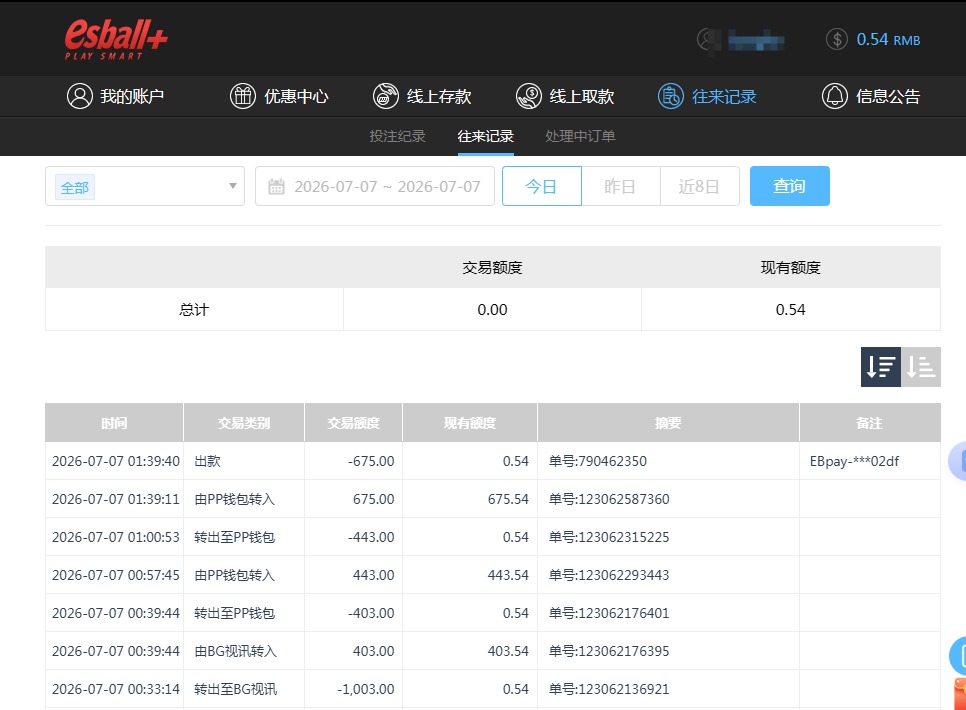Open 优惠中心 menu

pyautogui.click(x=296, y=96)
